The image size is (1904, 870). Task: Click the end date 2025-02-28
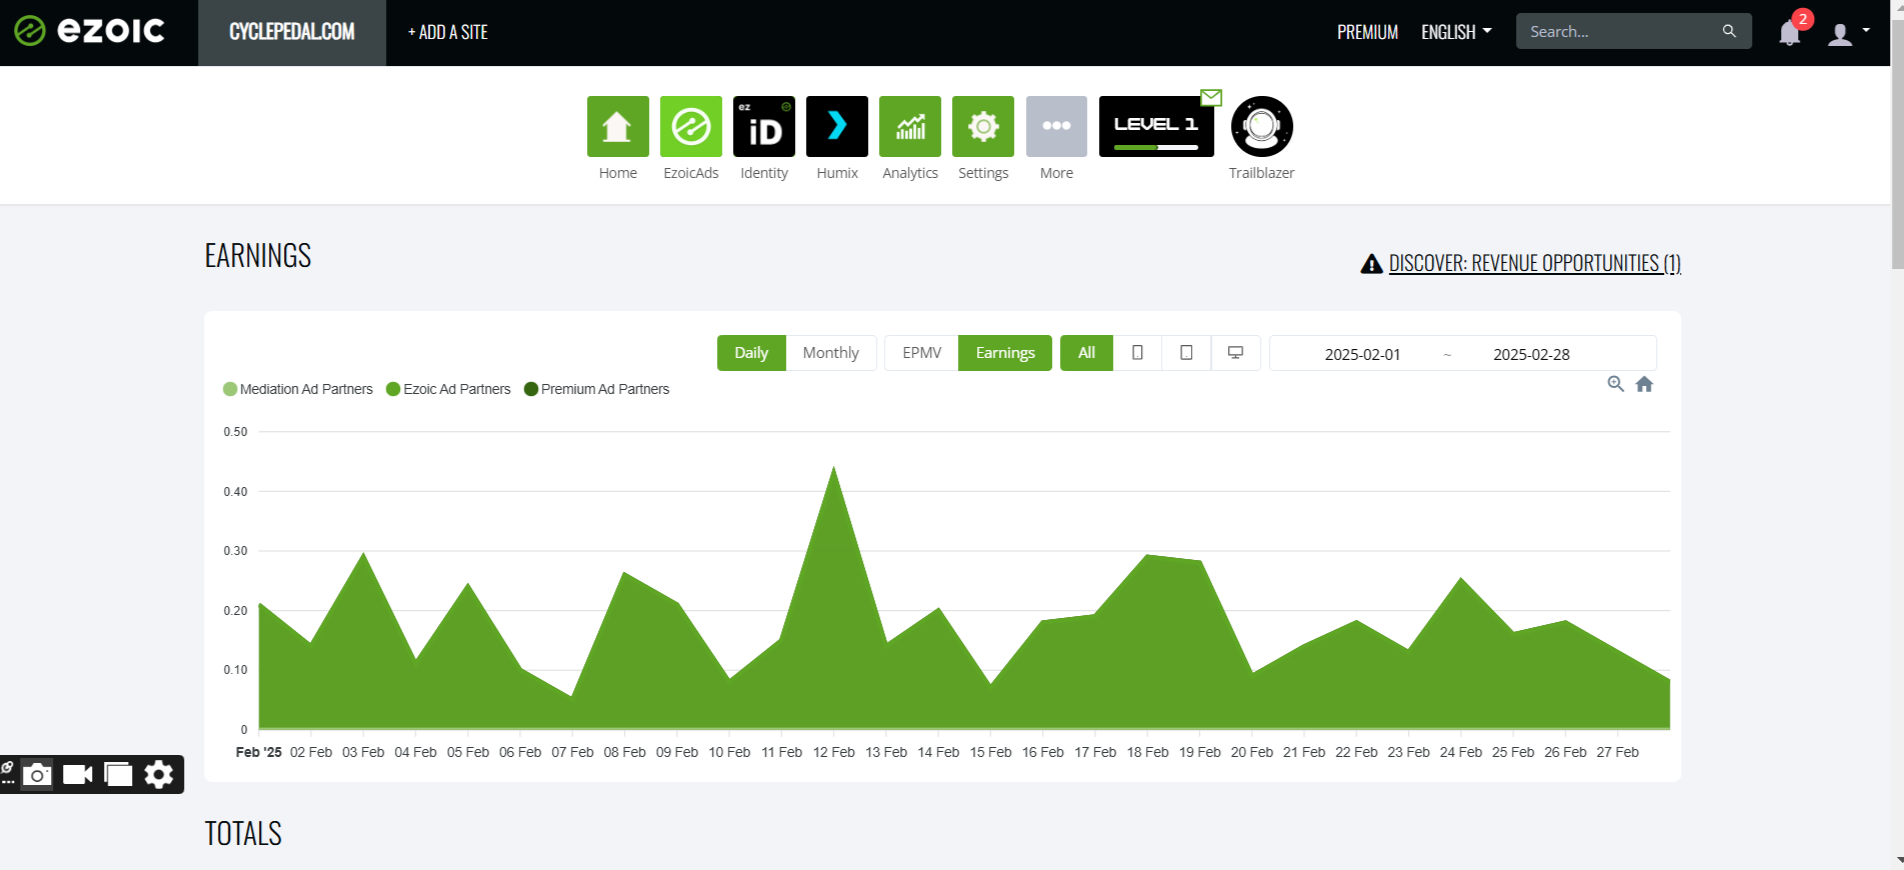pos(1531,354)
